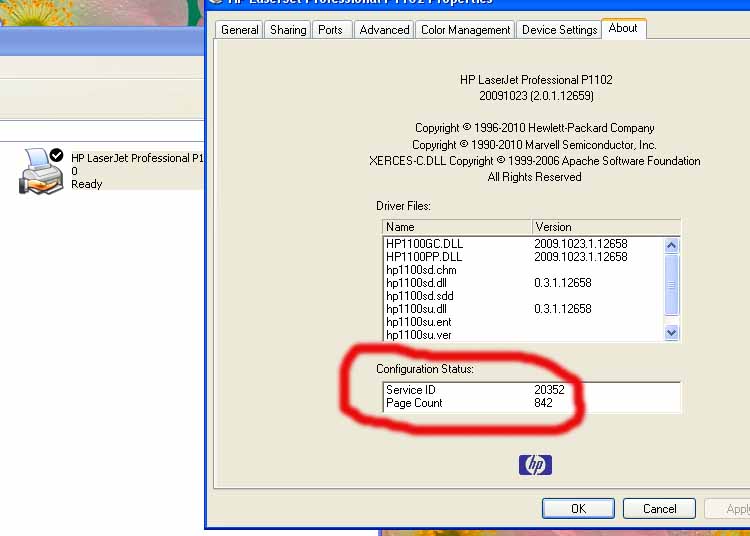Screen dimensions: 750x536
Task: Click the Version column header
Action: tap(606, 227)
